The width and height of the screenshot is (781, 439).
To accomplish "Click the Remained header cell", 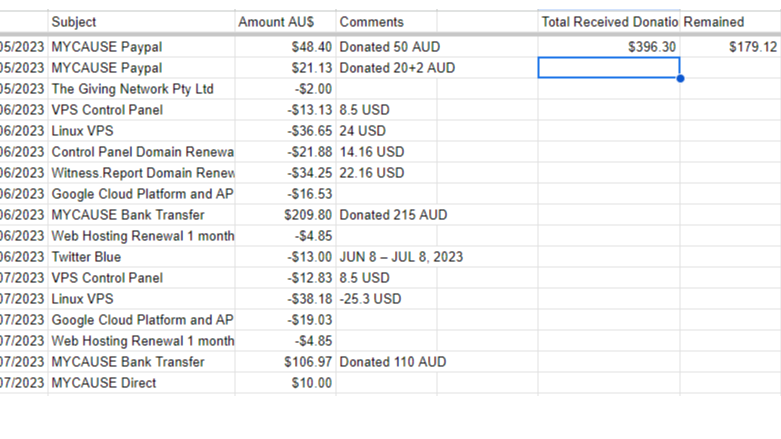I will click(x=729, y=22).
